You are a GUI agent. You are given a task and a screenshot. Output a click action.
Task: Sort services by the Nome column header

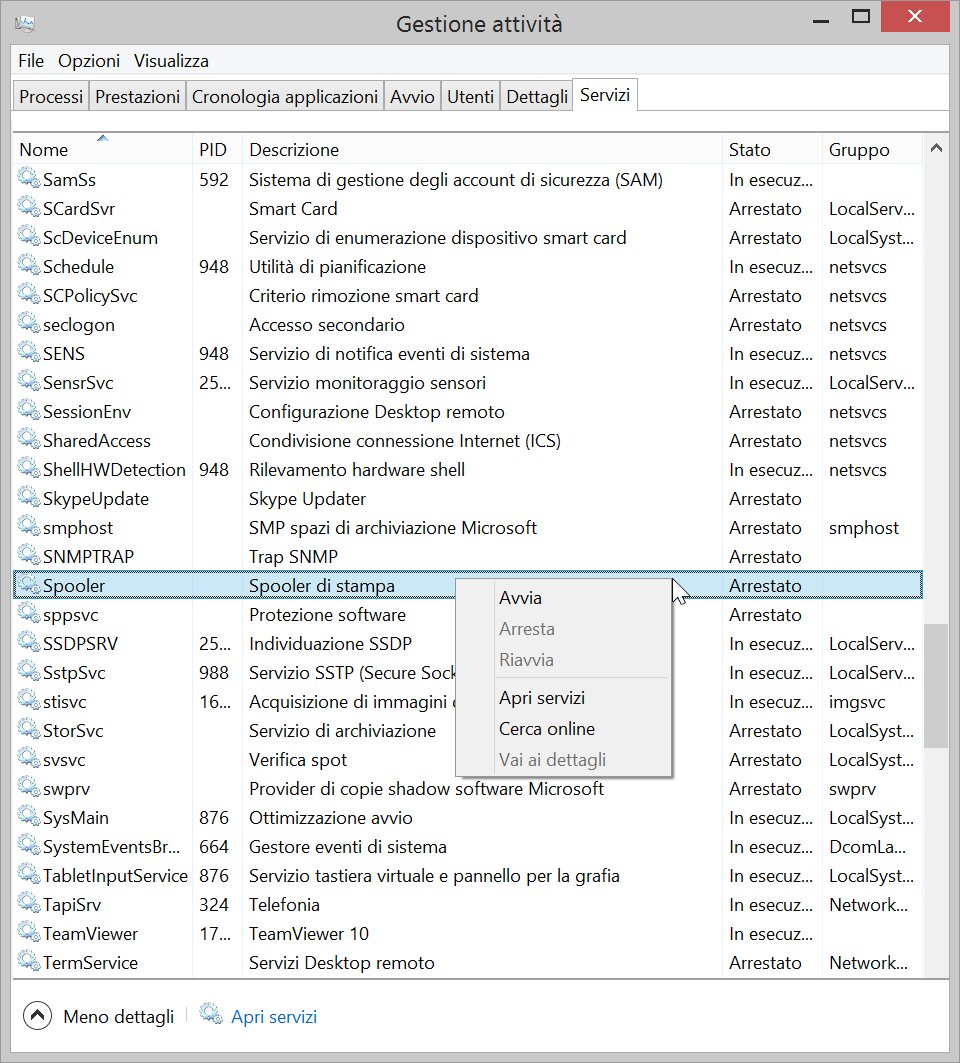[102, 149]
